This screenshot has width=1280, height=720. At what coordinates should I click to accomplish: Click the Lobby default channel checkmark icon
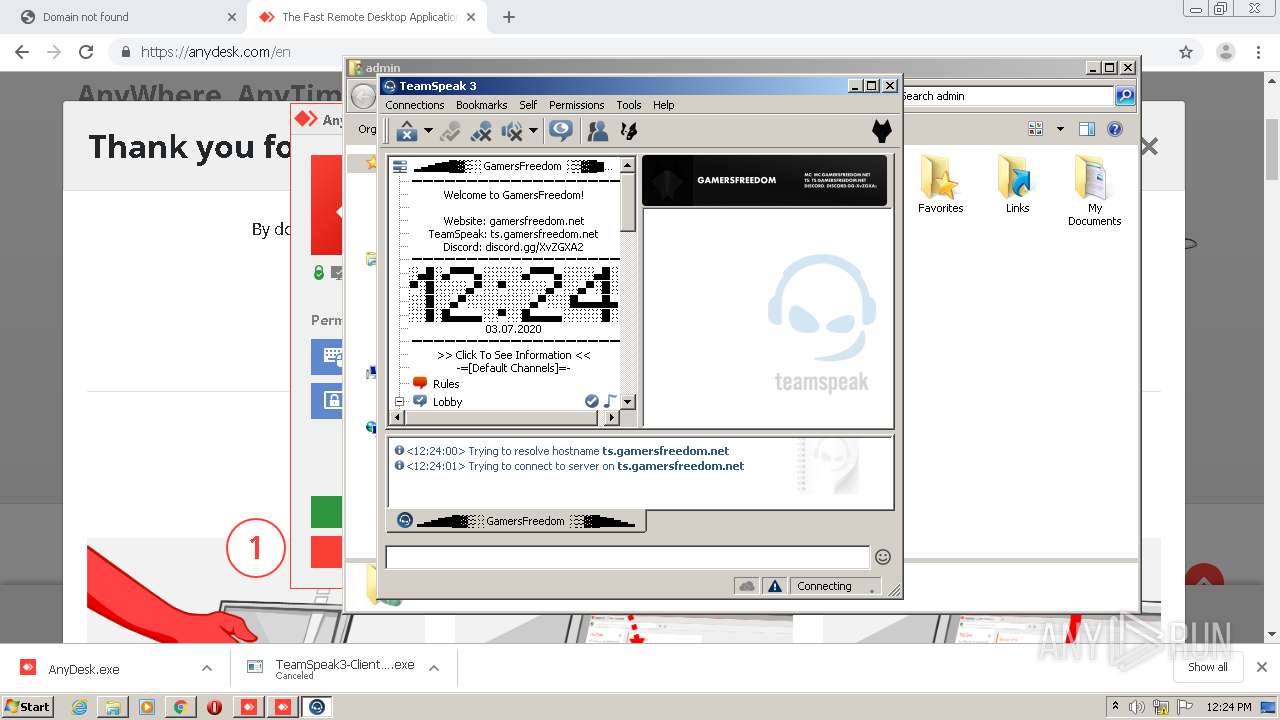pyautogui.click(x=592, y=401)
